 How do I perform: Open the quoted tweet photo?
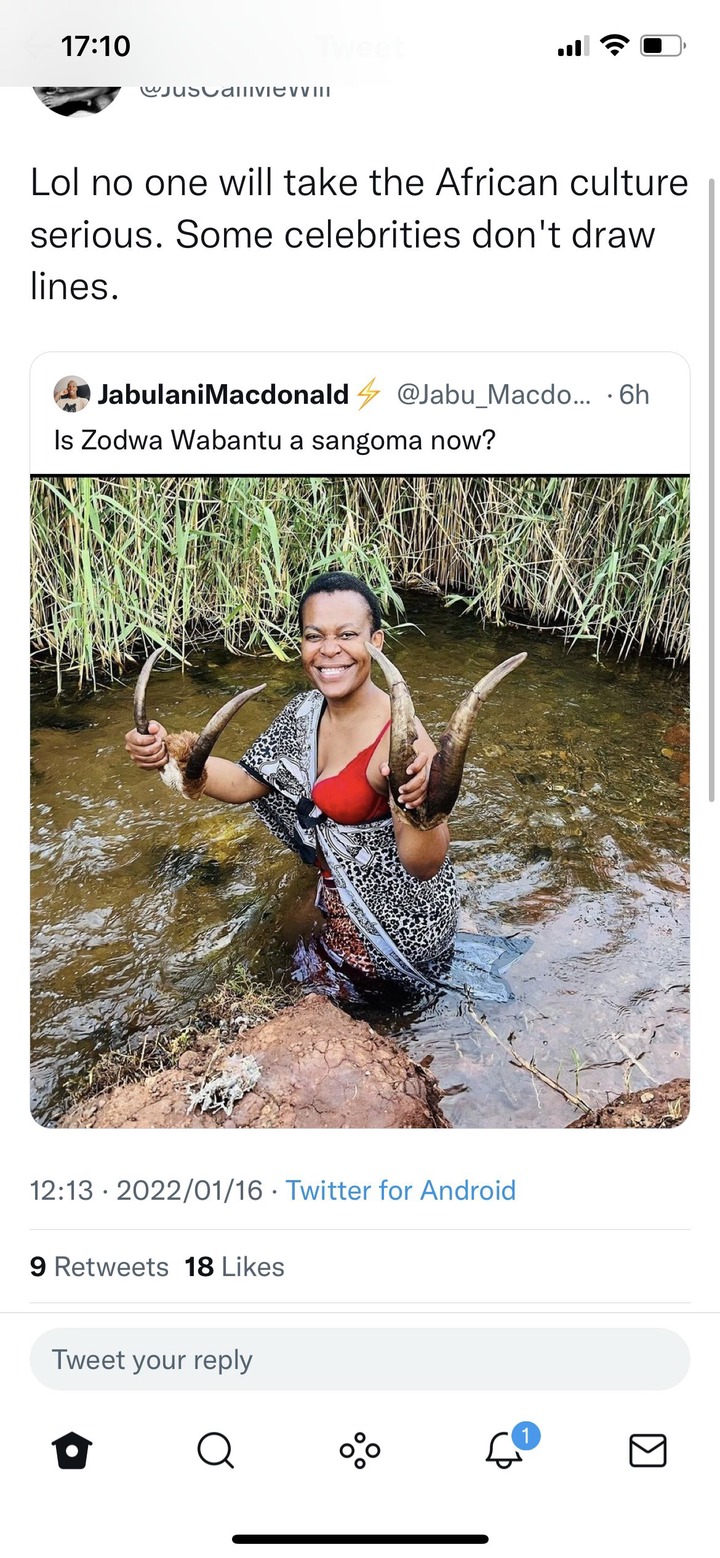click(x=360, y=802)
